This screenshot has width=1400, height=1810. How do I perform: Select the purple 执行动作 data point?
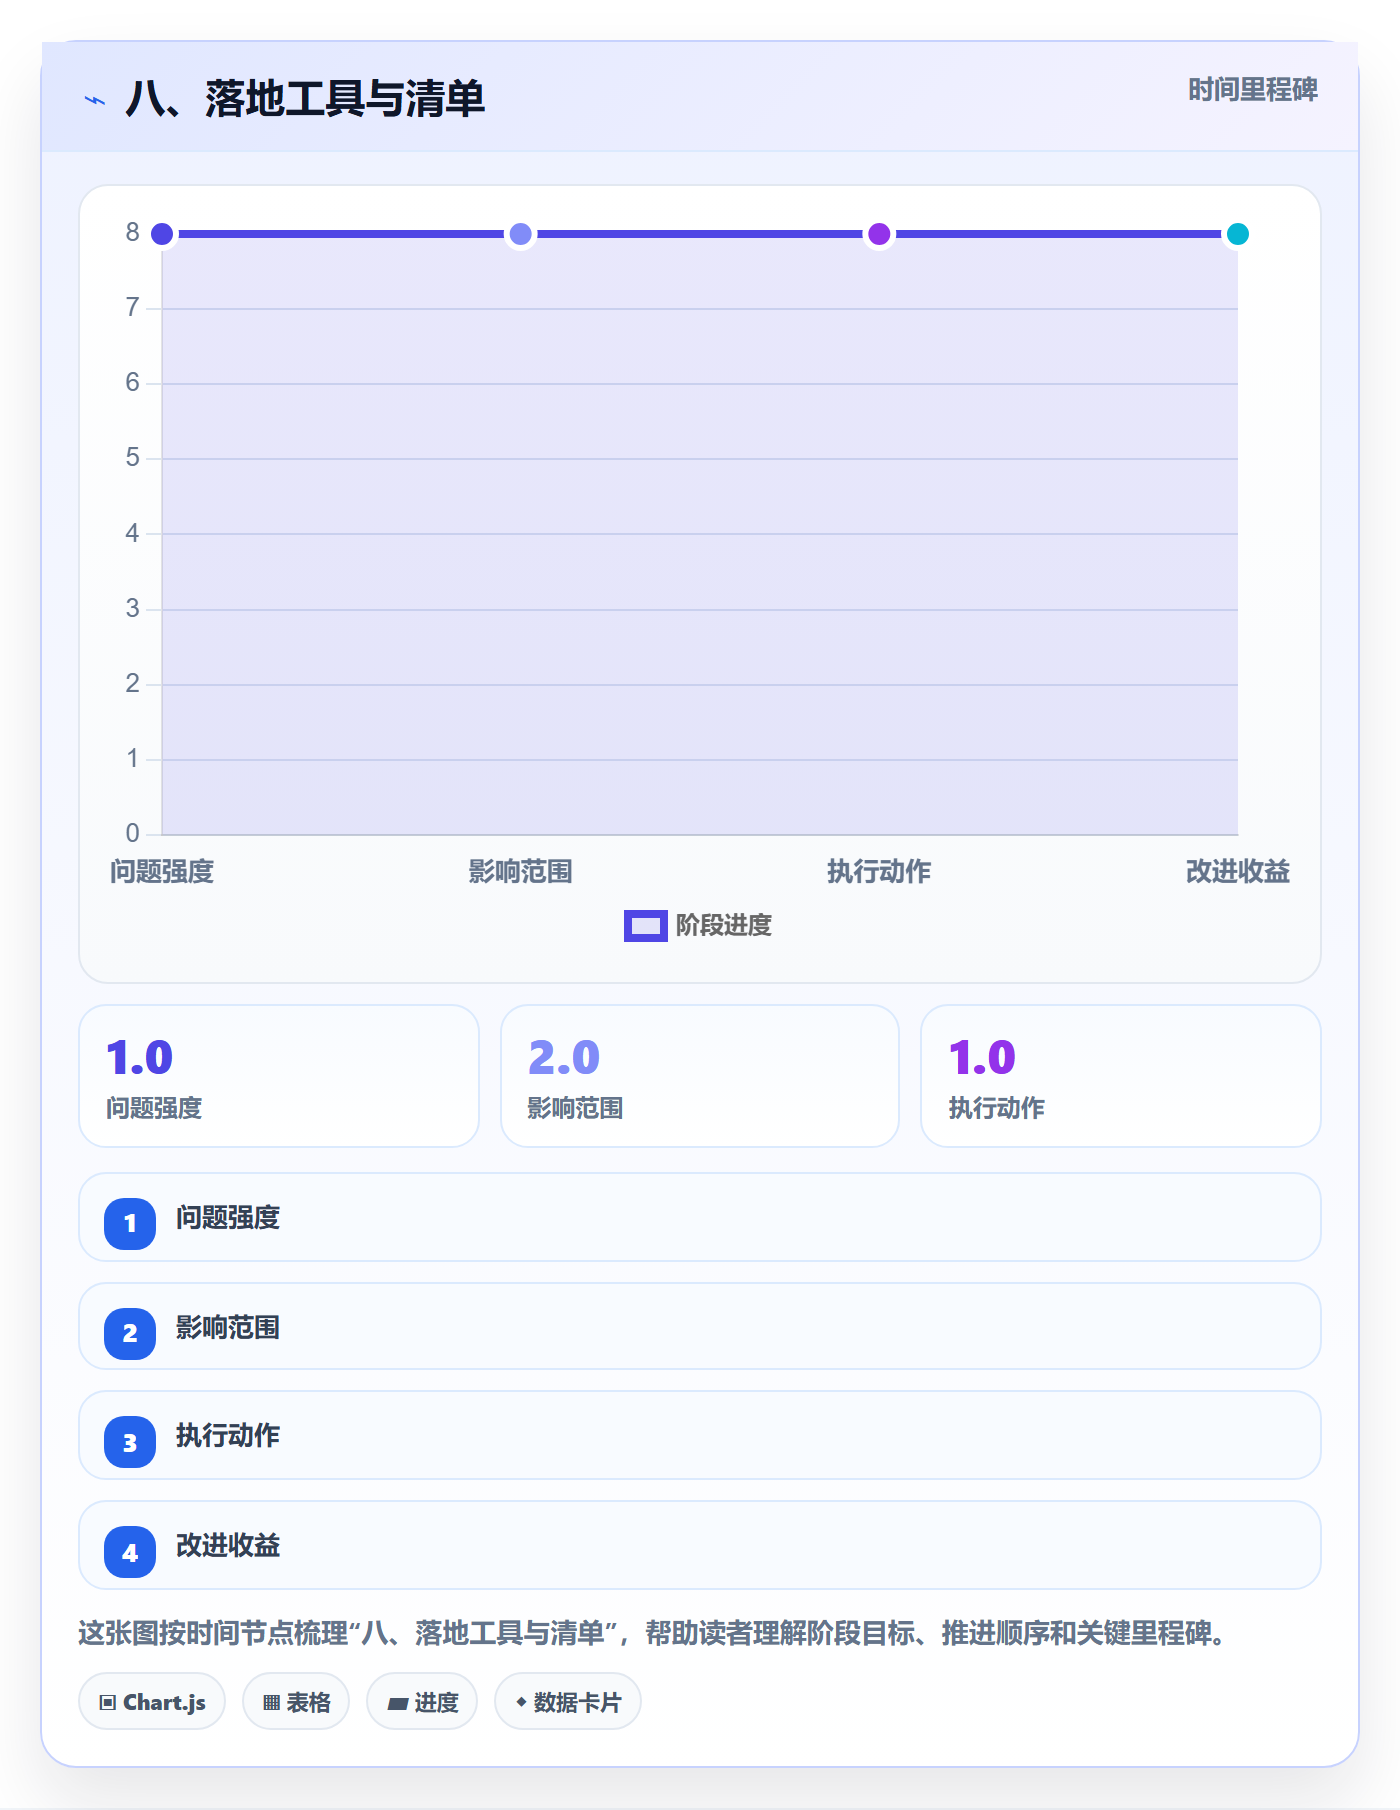click(879, 234)
